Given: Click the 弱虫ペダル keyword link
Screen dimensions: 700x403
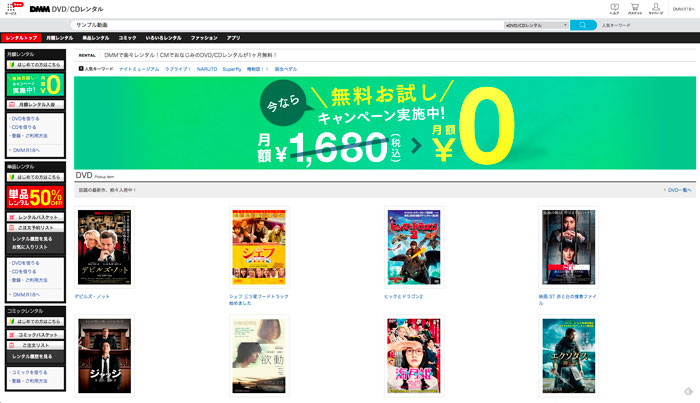Looking at the screenshot, I should coord(286,69).
